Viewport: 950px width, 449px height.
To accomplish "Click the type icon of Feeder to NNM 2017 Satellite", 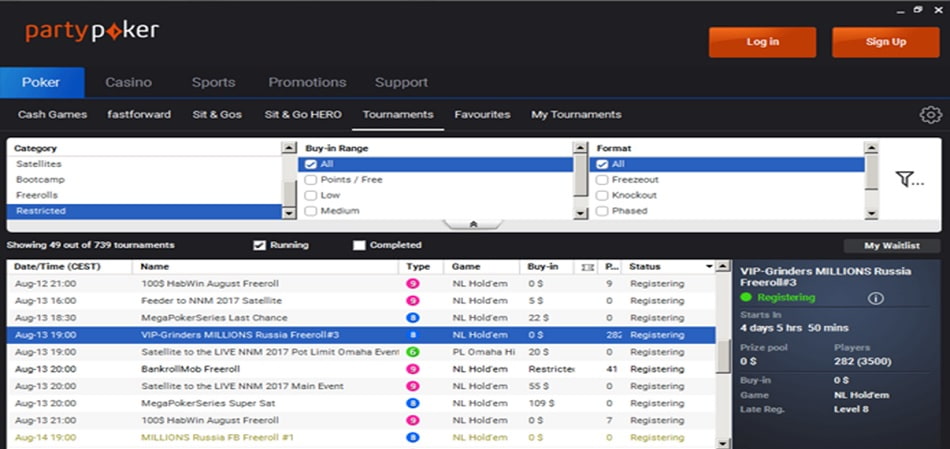I will coord(413,301).
